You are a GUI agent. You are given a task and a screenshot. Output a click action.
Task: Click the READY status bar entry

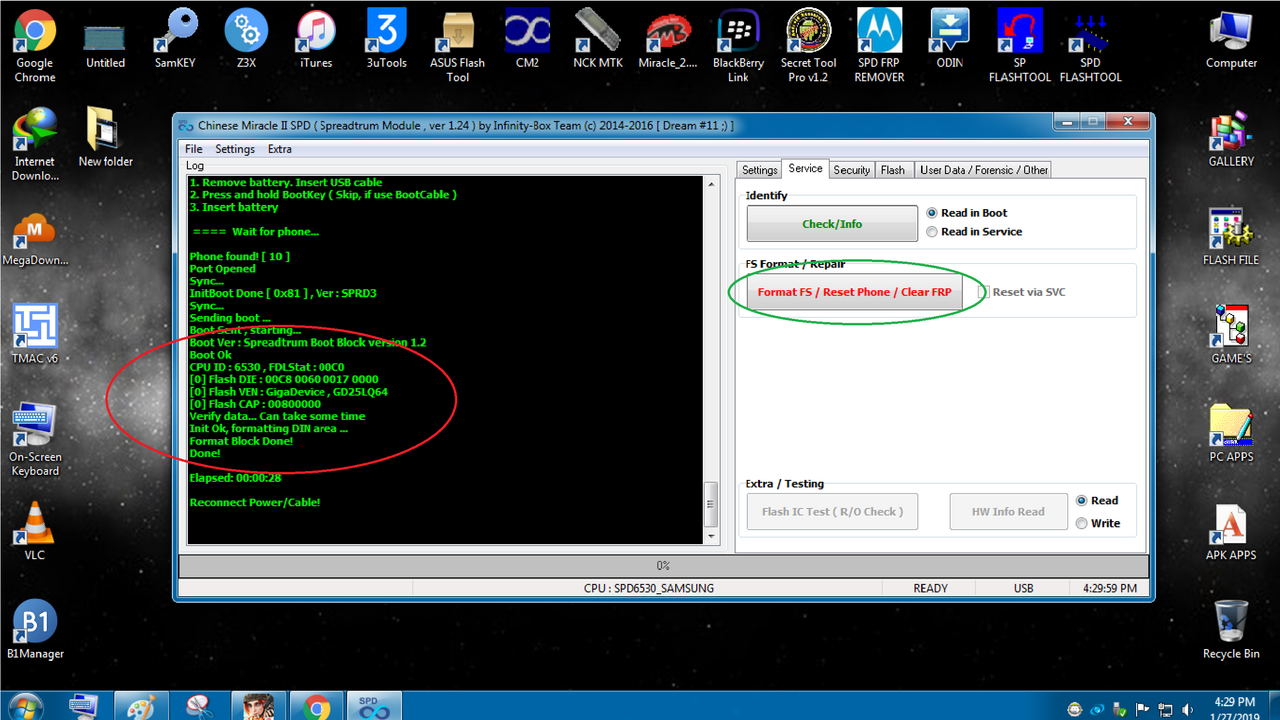tap(930, 588)
